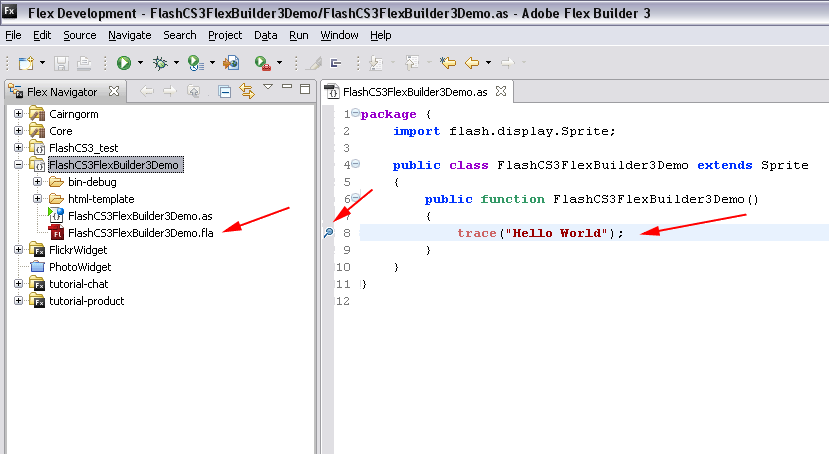
Task: Click the Previous Annotation toolbar icon
Action: point(412,63)
